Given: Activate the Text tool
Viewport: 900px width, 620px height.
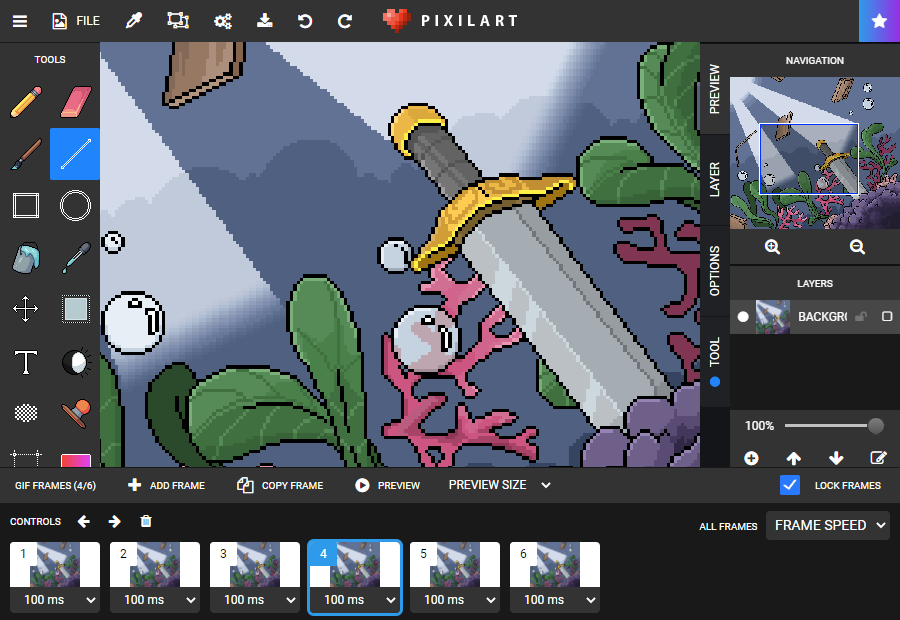Looking at the screenshot, I should pos(25,362).
